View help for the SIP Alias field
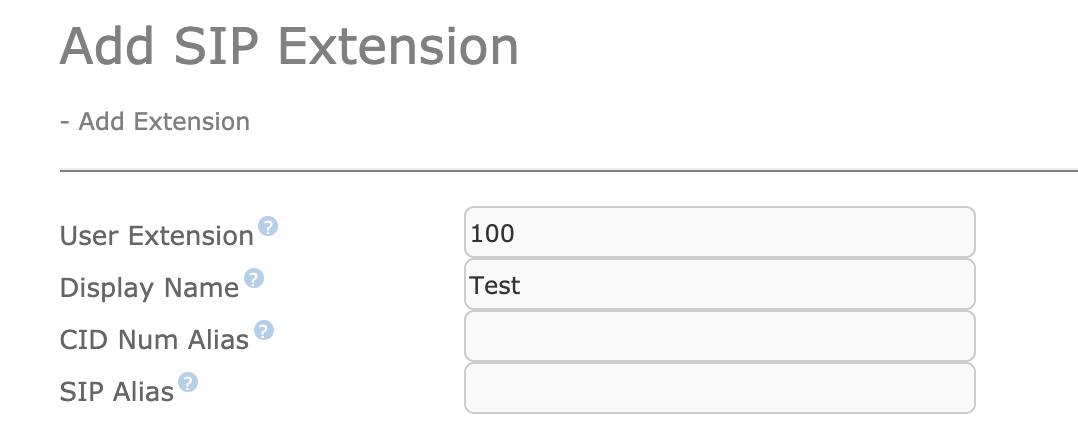Screen dimensions: 1078x430 tap(188, 382)
